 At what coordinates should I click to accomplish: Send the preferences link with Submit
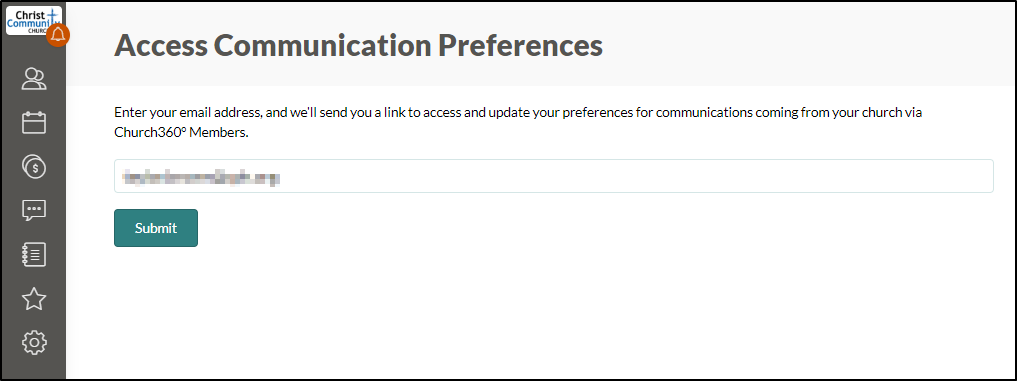pyautogui.click(x=156, y=228)
